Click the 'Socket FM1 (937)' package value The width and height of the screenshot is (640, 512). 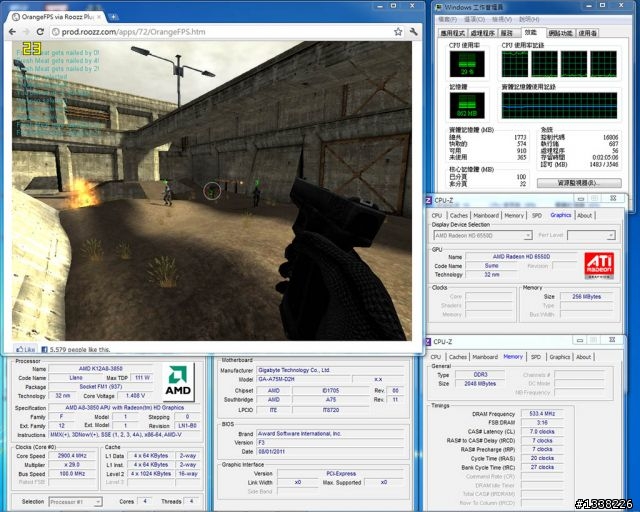coord(100,387)
